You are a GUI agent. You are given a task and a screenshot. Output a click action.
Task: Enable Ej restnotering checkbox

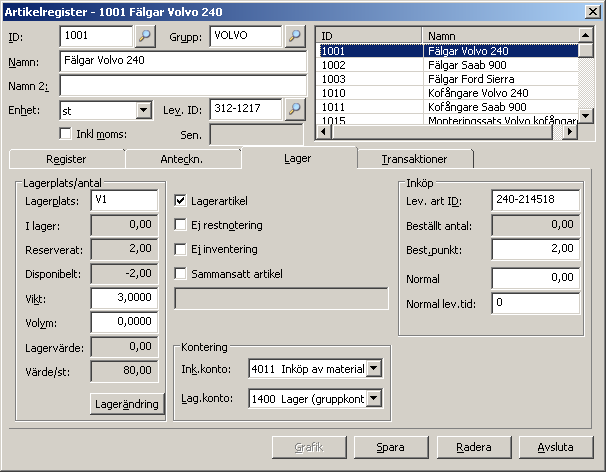(x=180, y=225)
